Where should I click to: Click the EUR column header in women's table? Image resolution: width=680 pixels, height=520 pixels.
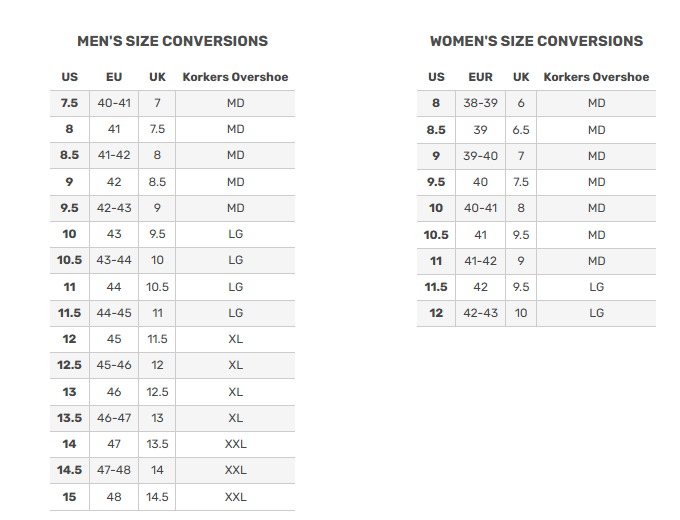click(x=480, y=77)
